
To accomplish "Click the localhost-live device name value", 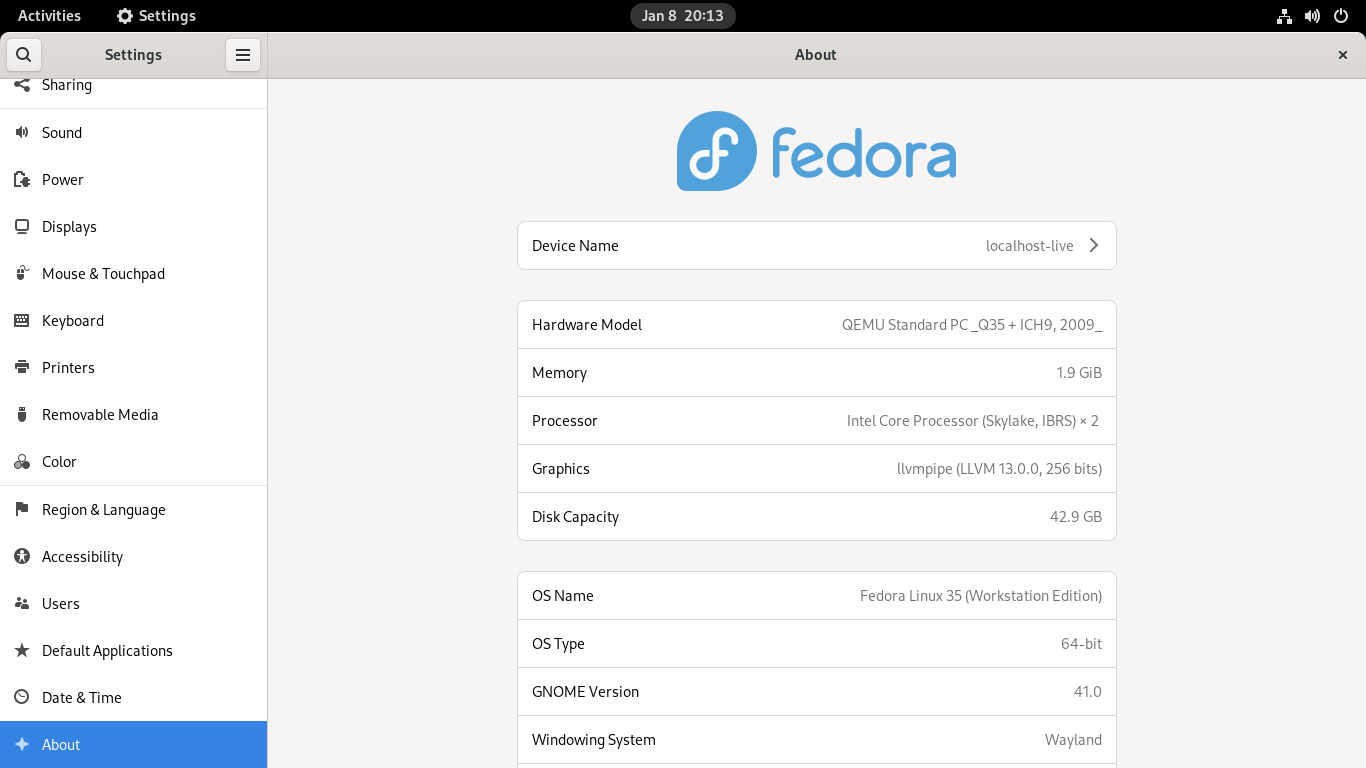I will [x=1029, y=246].
